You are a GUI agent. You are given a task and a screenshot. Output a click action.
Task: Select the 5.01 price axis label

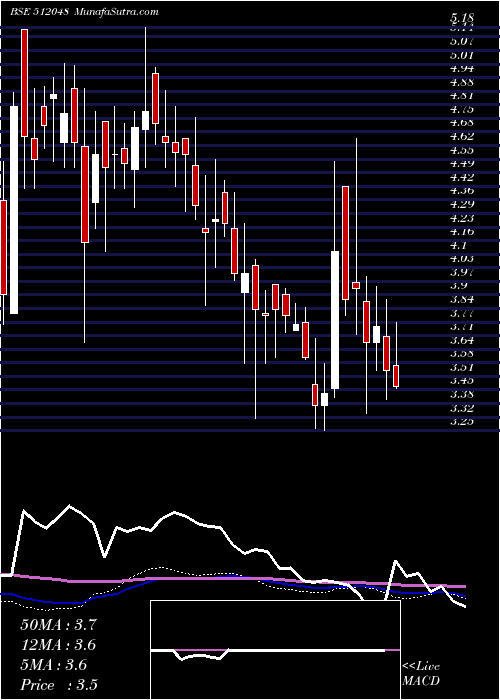[462, 55]
